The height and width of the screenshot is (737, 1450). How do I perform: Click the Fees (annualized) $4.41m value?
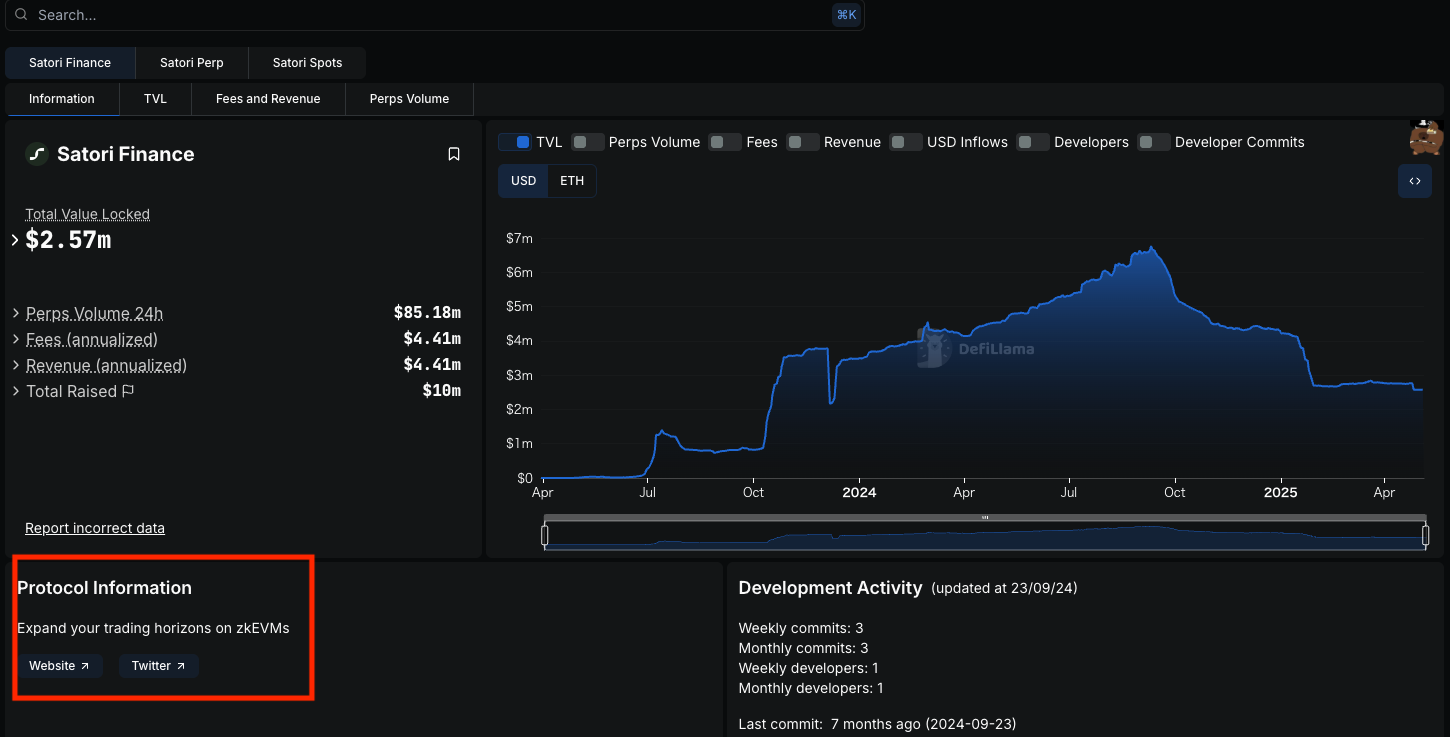click(432, 339)
